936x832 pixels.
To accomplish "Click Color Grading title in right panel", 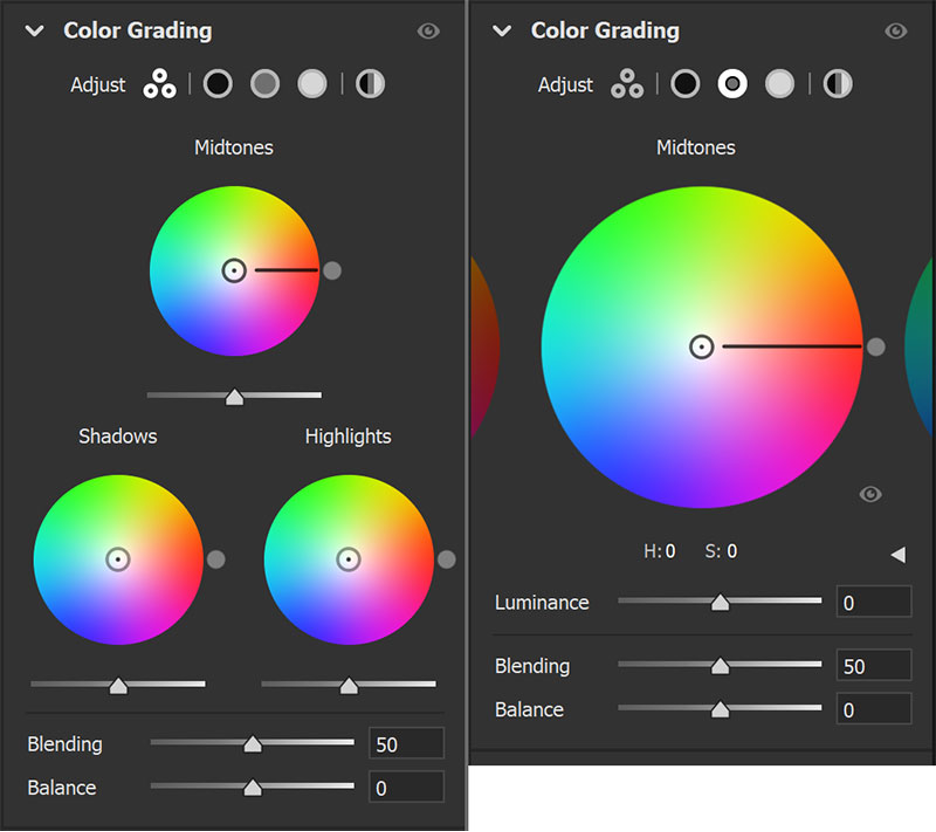I will click(x=605, y=31).
